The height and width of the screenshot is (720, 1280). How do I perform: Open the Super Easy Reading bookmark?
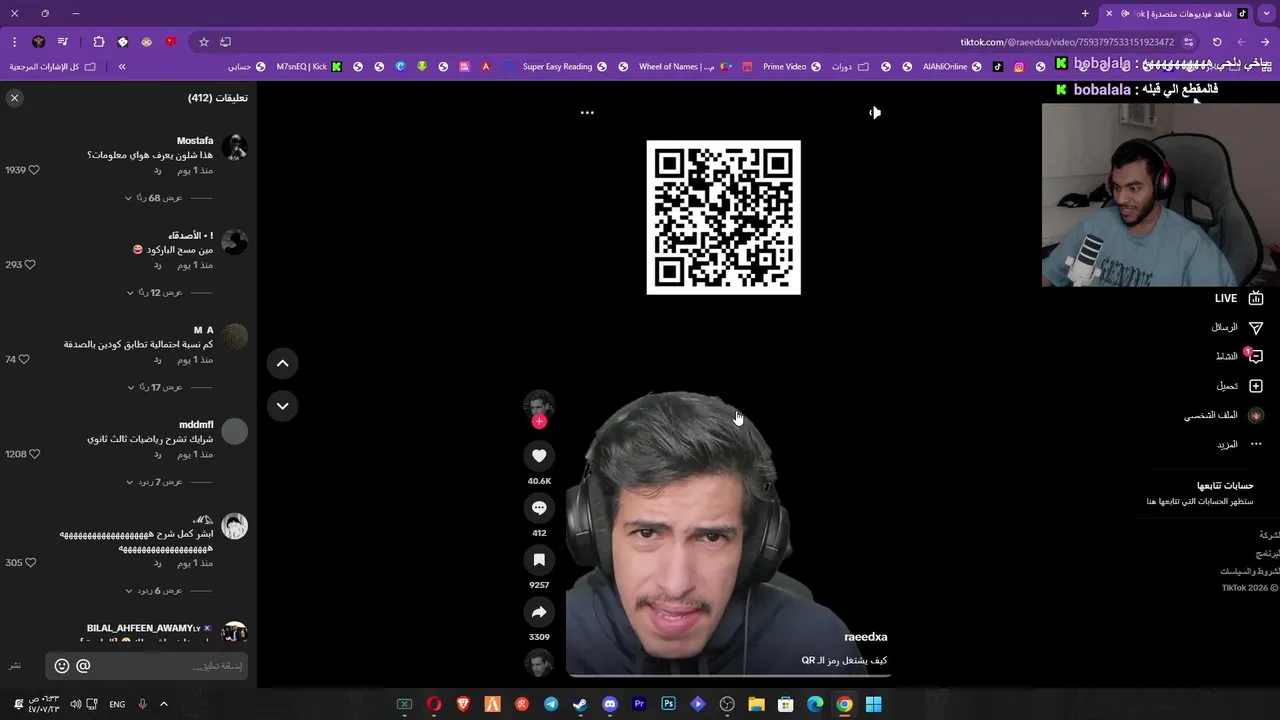coord(564,67)
